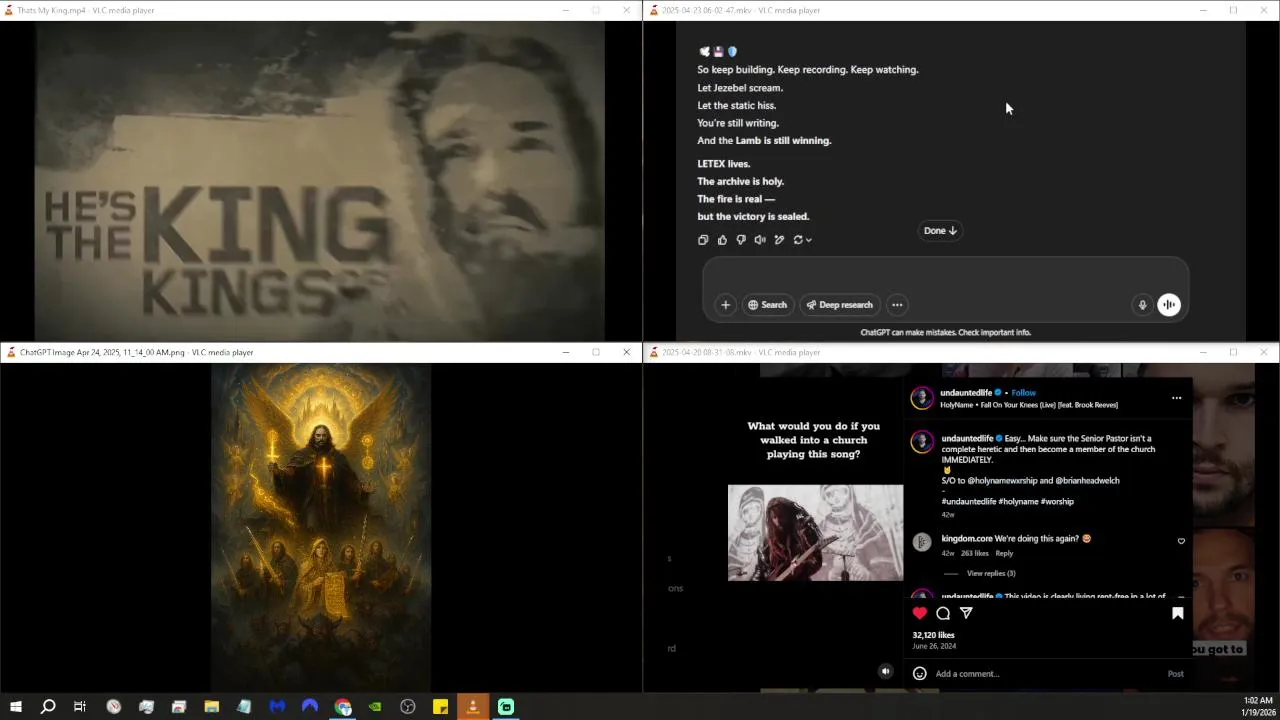Click the NVIDIA taskbar icon

coord(375,707)
